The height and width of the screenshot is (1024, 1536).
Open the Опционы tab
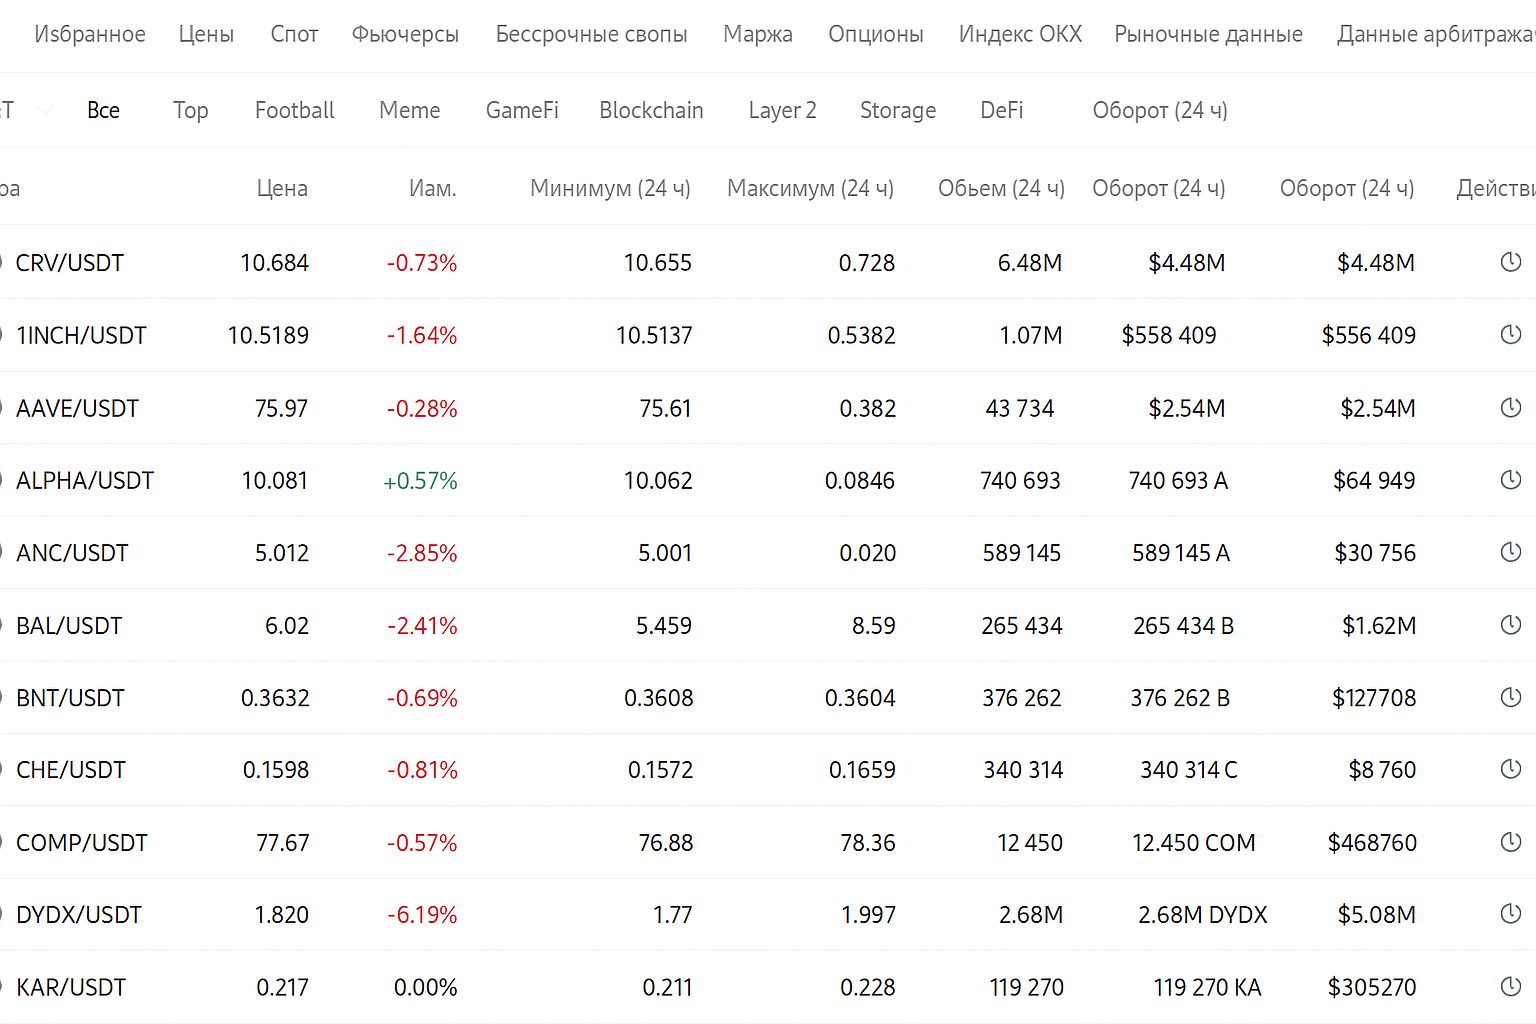875,34
